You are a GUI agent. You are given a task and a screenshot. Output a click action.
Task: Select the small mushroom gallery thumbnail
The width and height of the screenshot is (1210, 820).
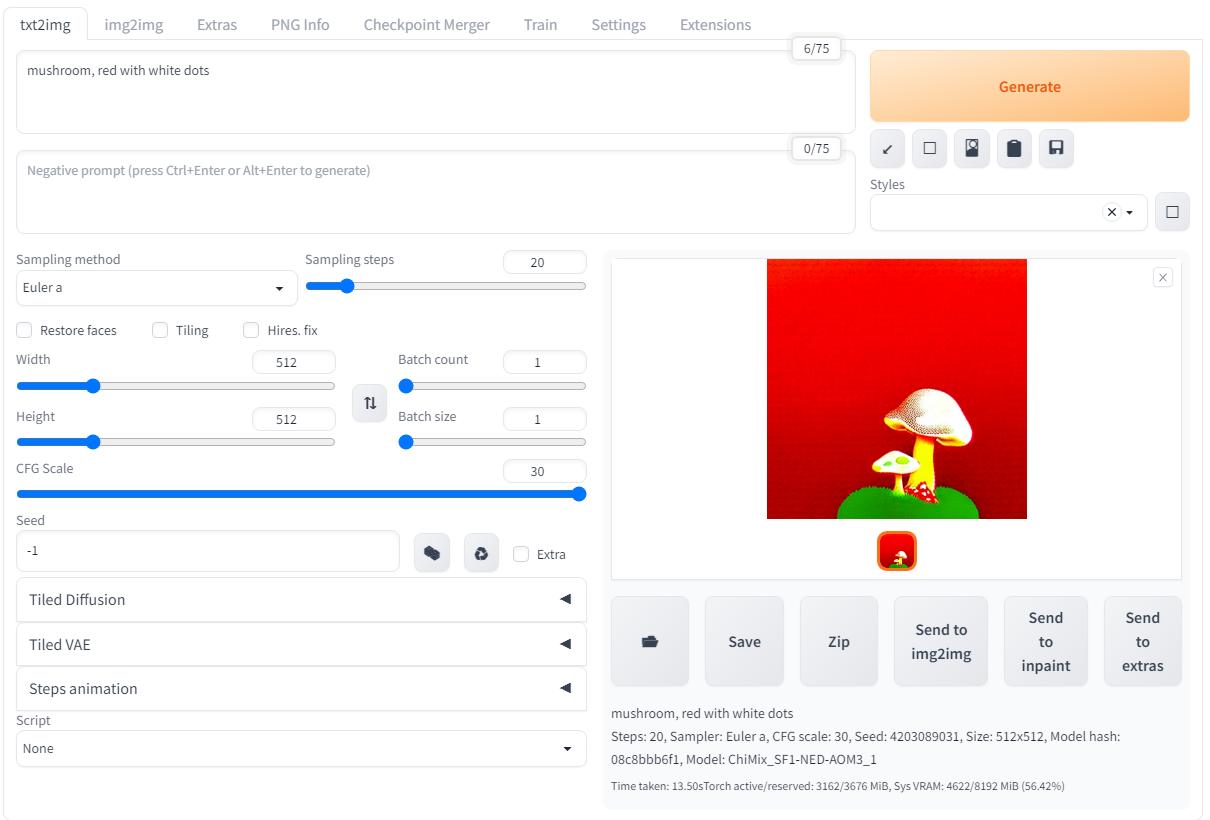click(897, 551)
